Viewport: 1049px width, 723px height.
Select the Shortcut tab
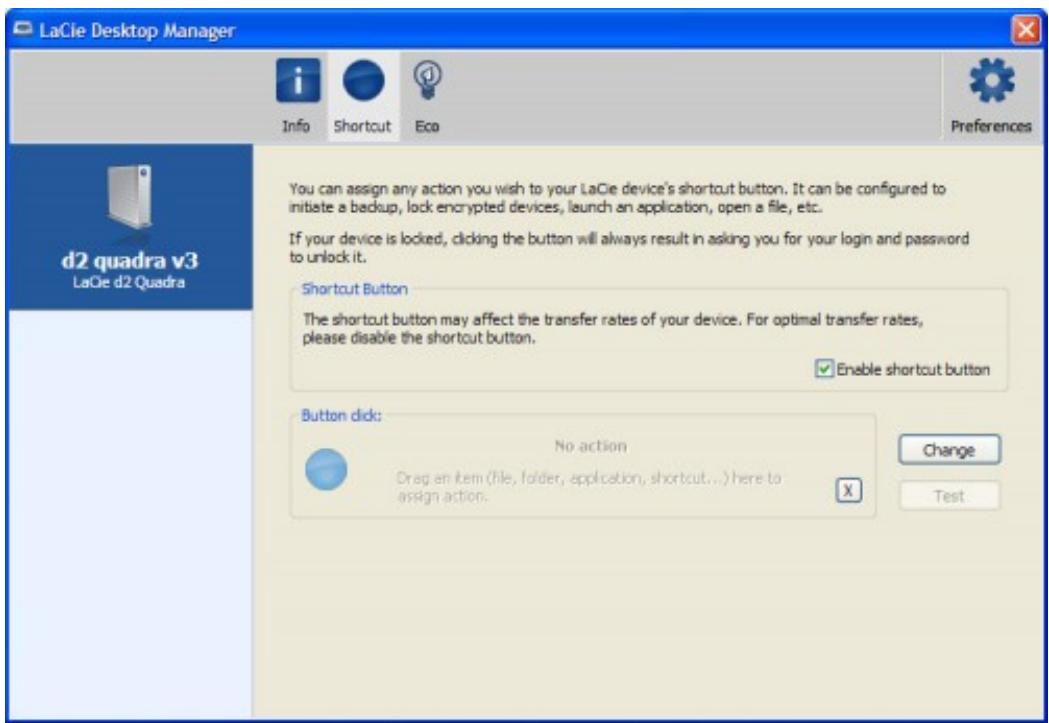coord(363,96)
